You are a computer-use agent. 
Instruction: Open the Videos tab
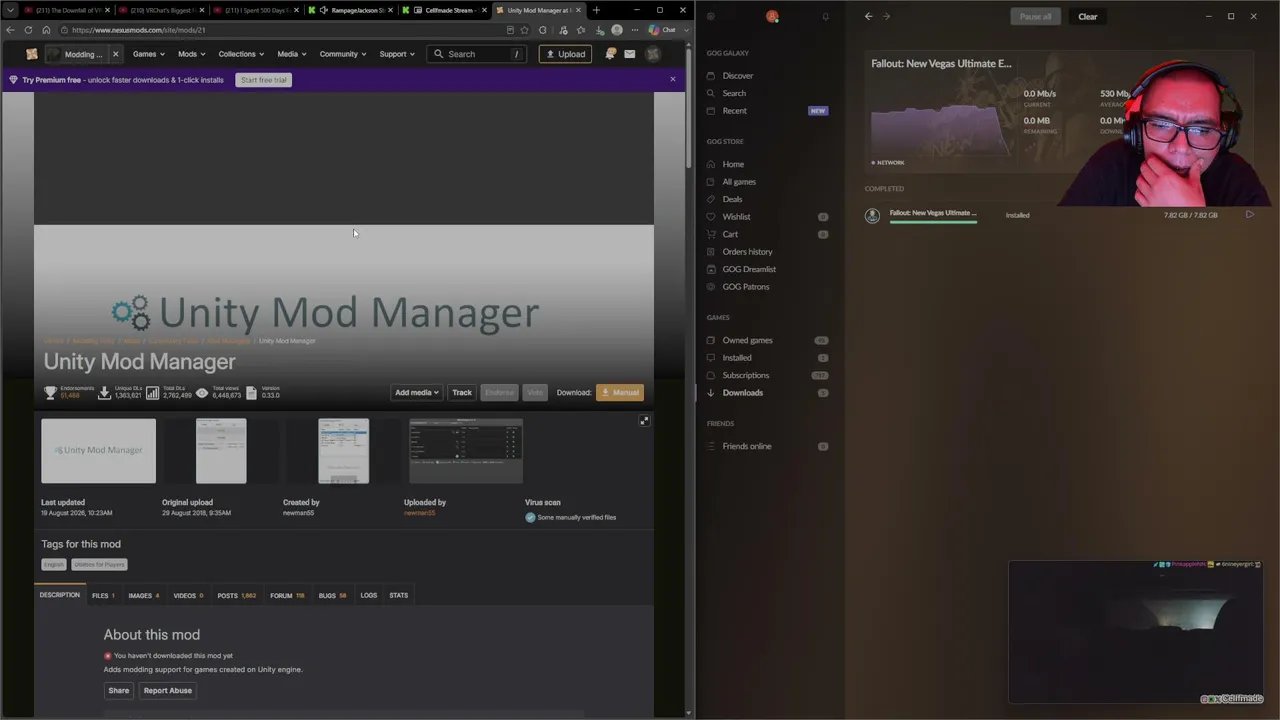point(188,596)
